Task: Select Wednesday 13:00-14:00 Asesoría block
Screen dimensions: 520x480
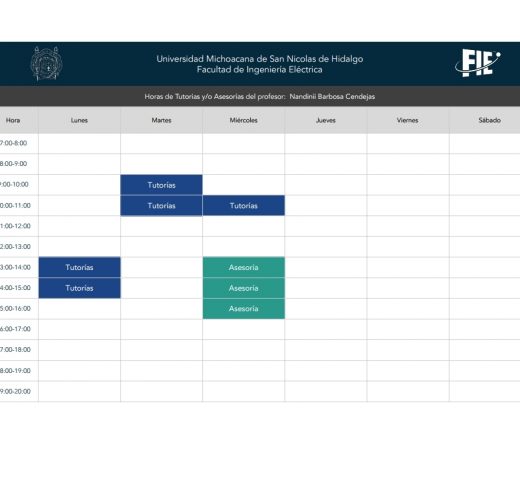Action: 244,267
